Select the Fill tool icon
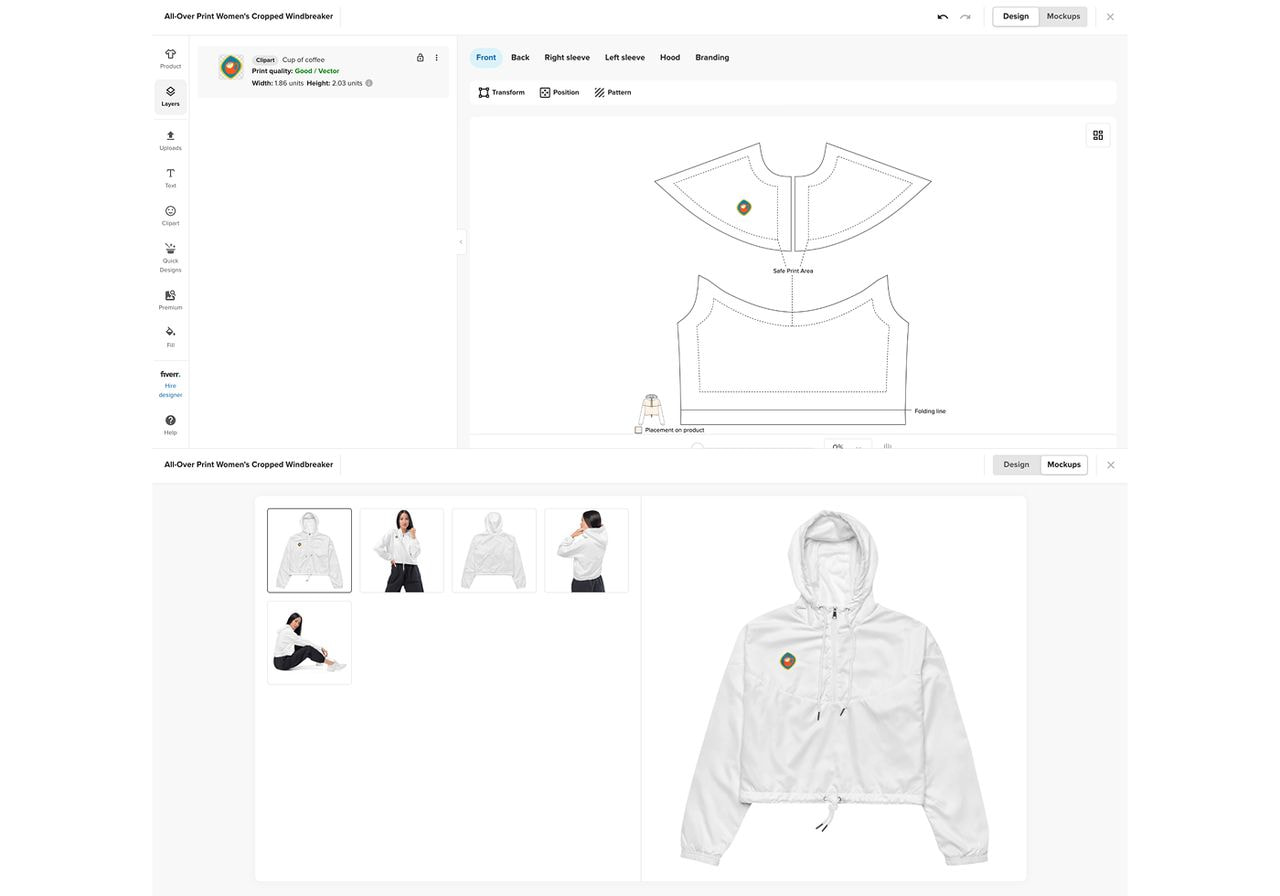The image size is (1280, 896). pyautogui.click(x=170, y=337)
